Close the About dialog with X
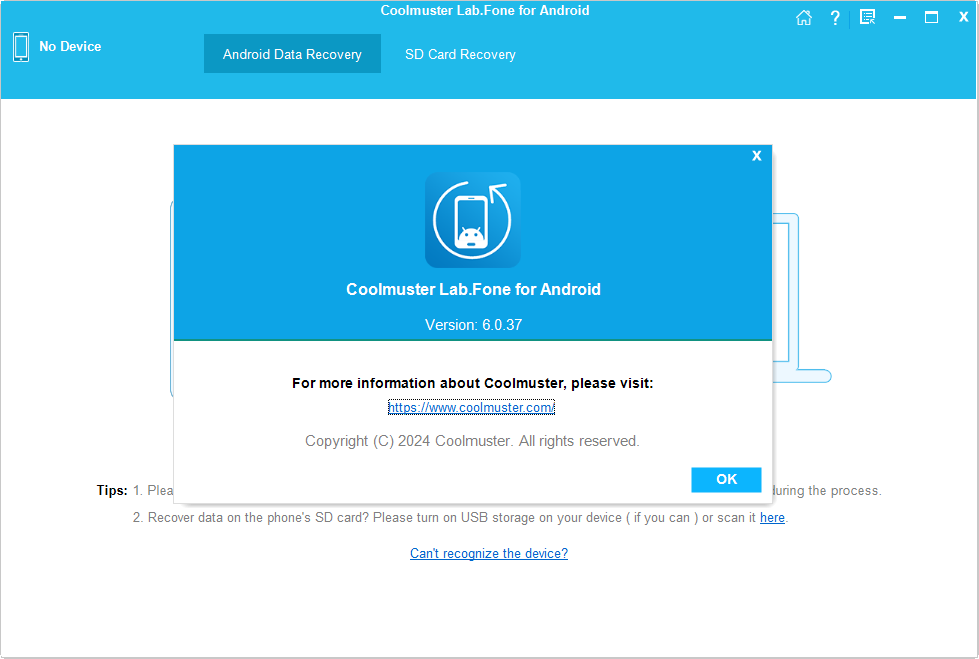979x659 pixels. pos(757,156)
